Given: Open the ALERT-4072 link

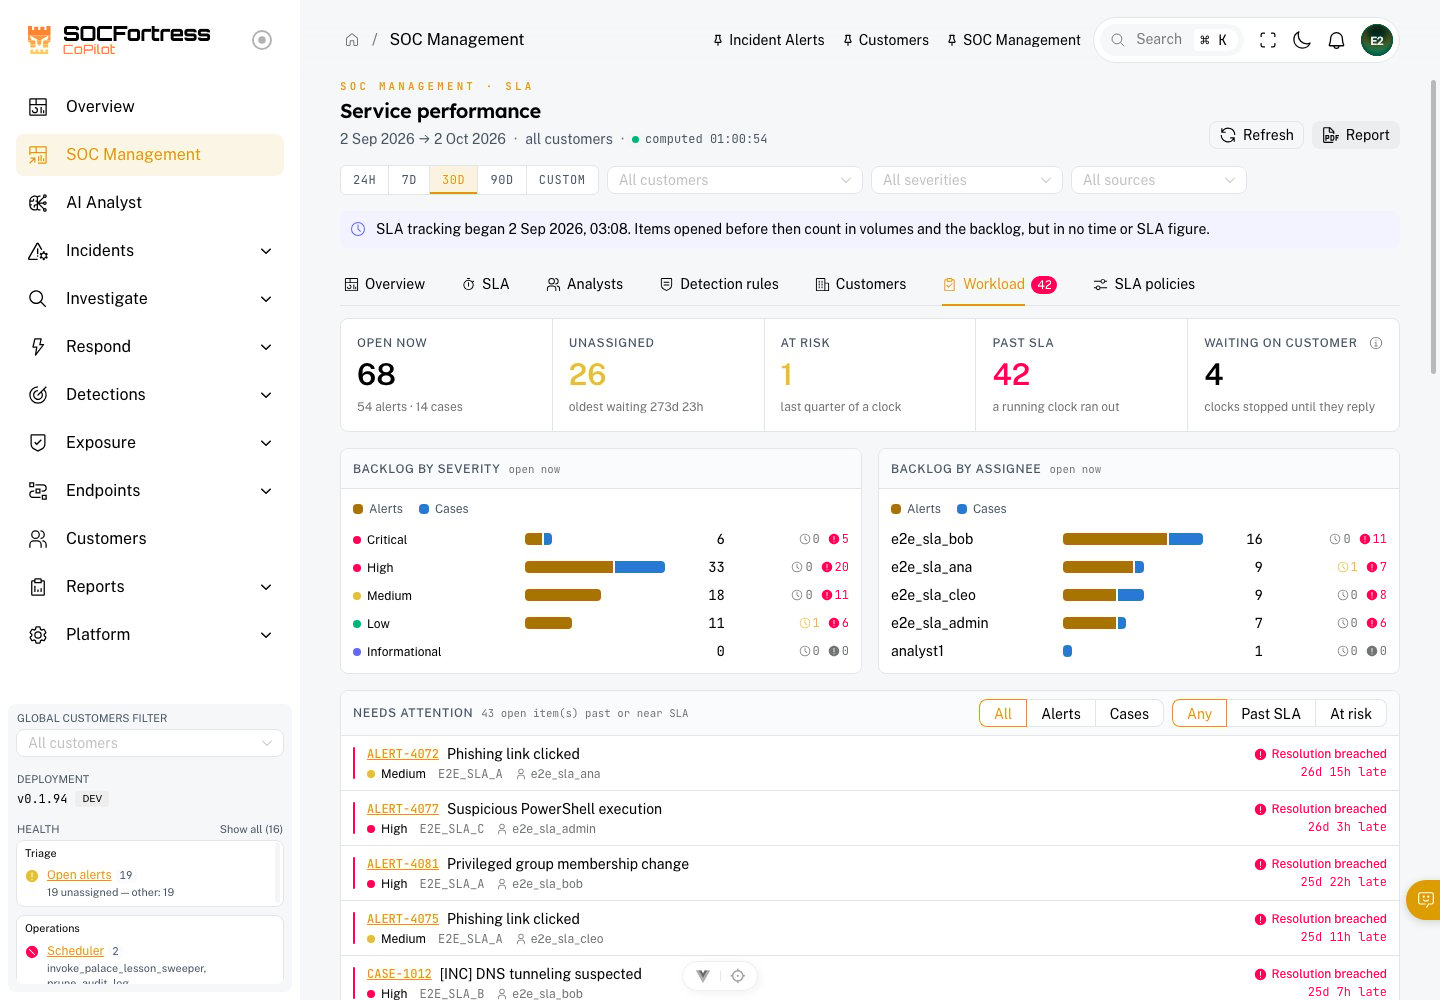Looking at the screenshot, I should click(403, 754).
